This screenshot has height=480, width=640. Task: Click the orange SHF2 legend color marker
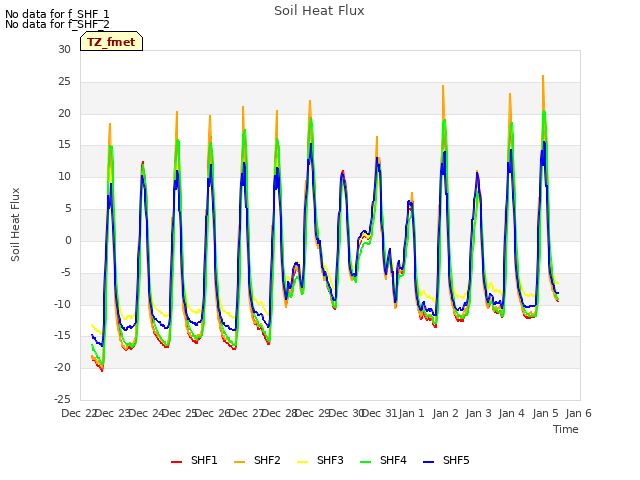point(240,462)
